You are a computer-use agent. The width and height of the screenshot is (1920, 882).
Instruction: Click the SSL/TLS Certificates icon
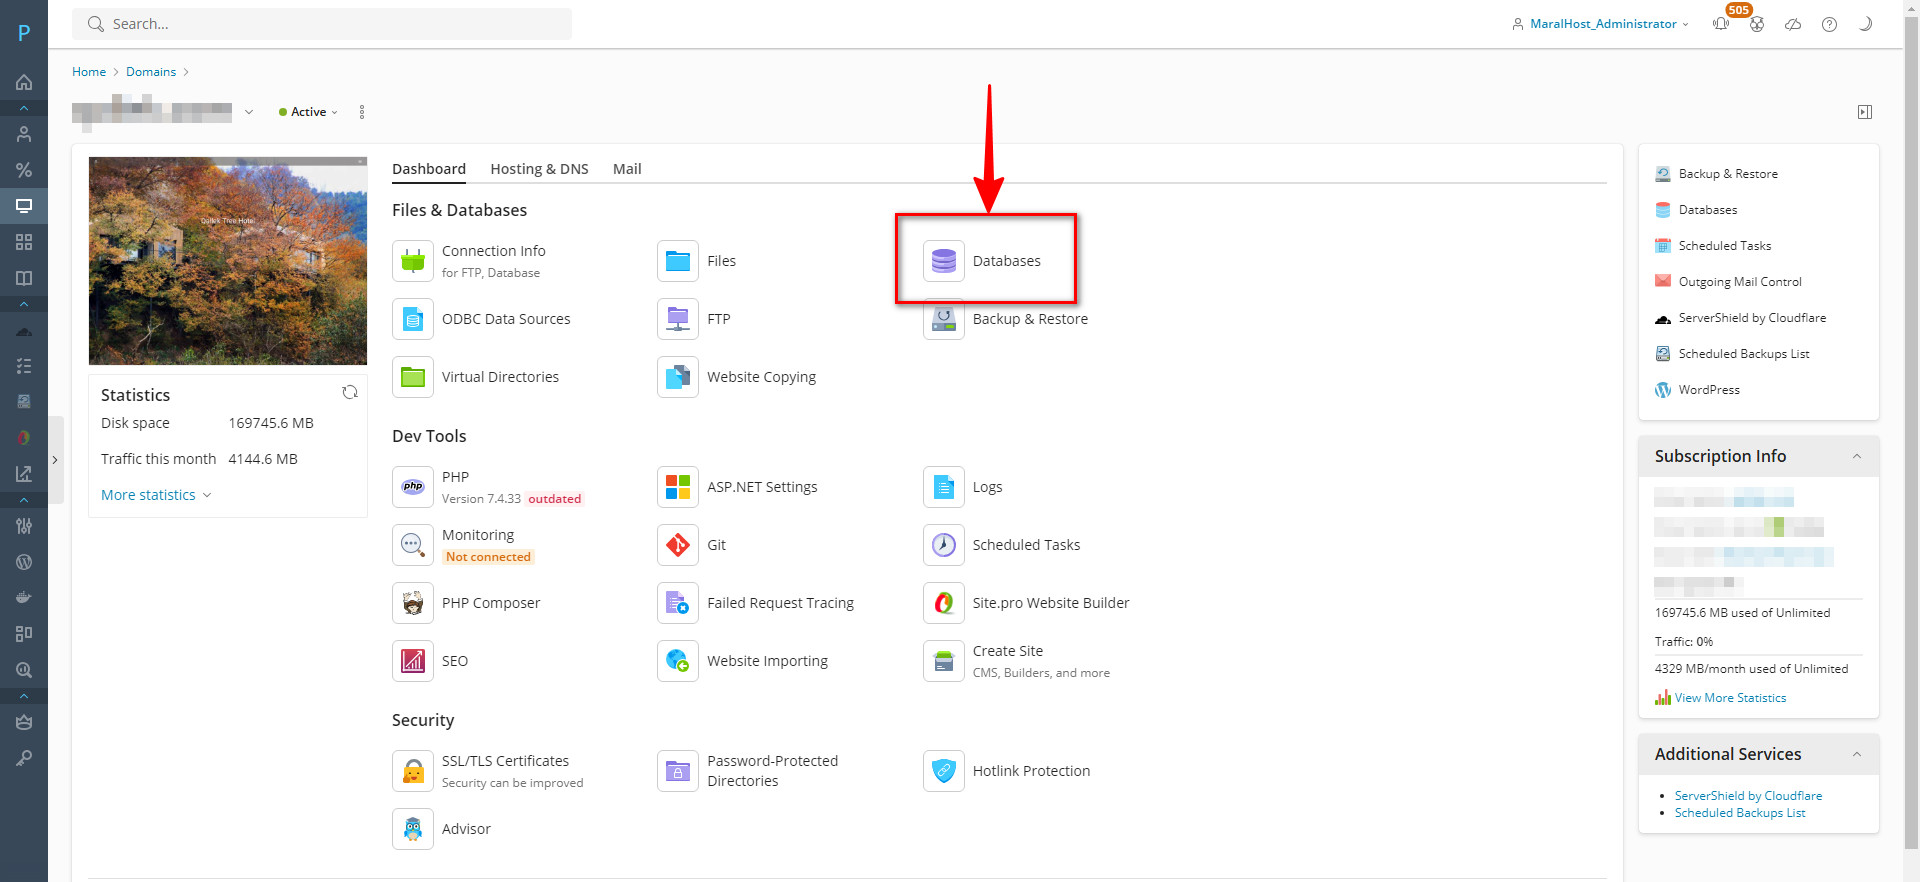[413, 771]
